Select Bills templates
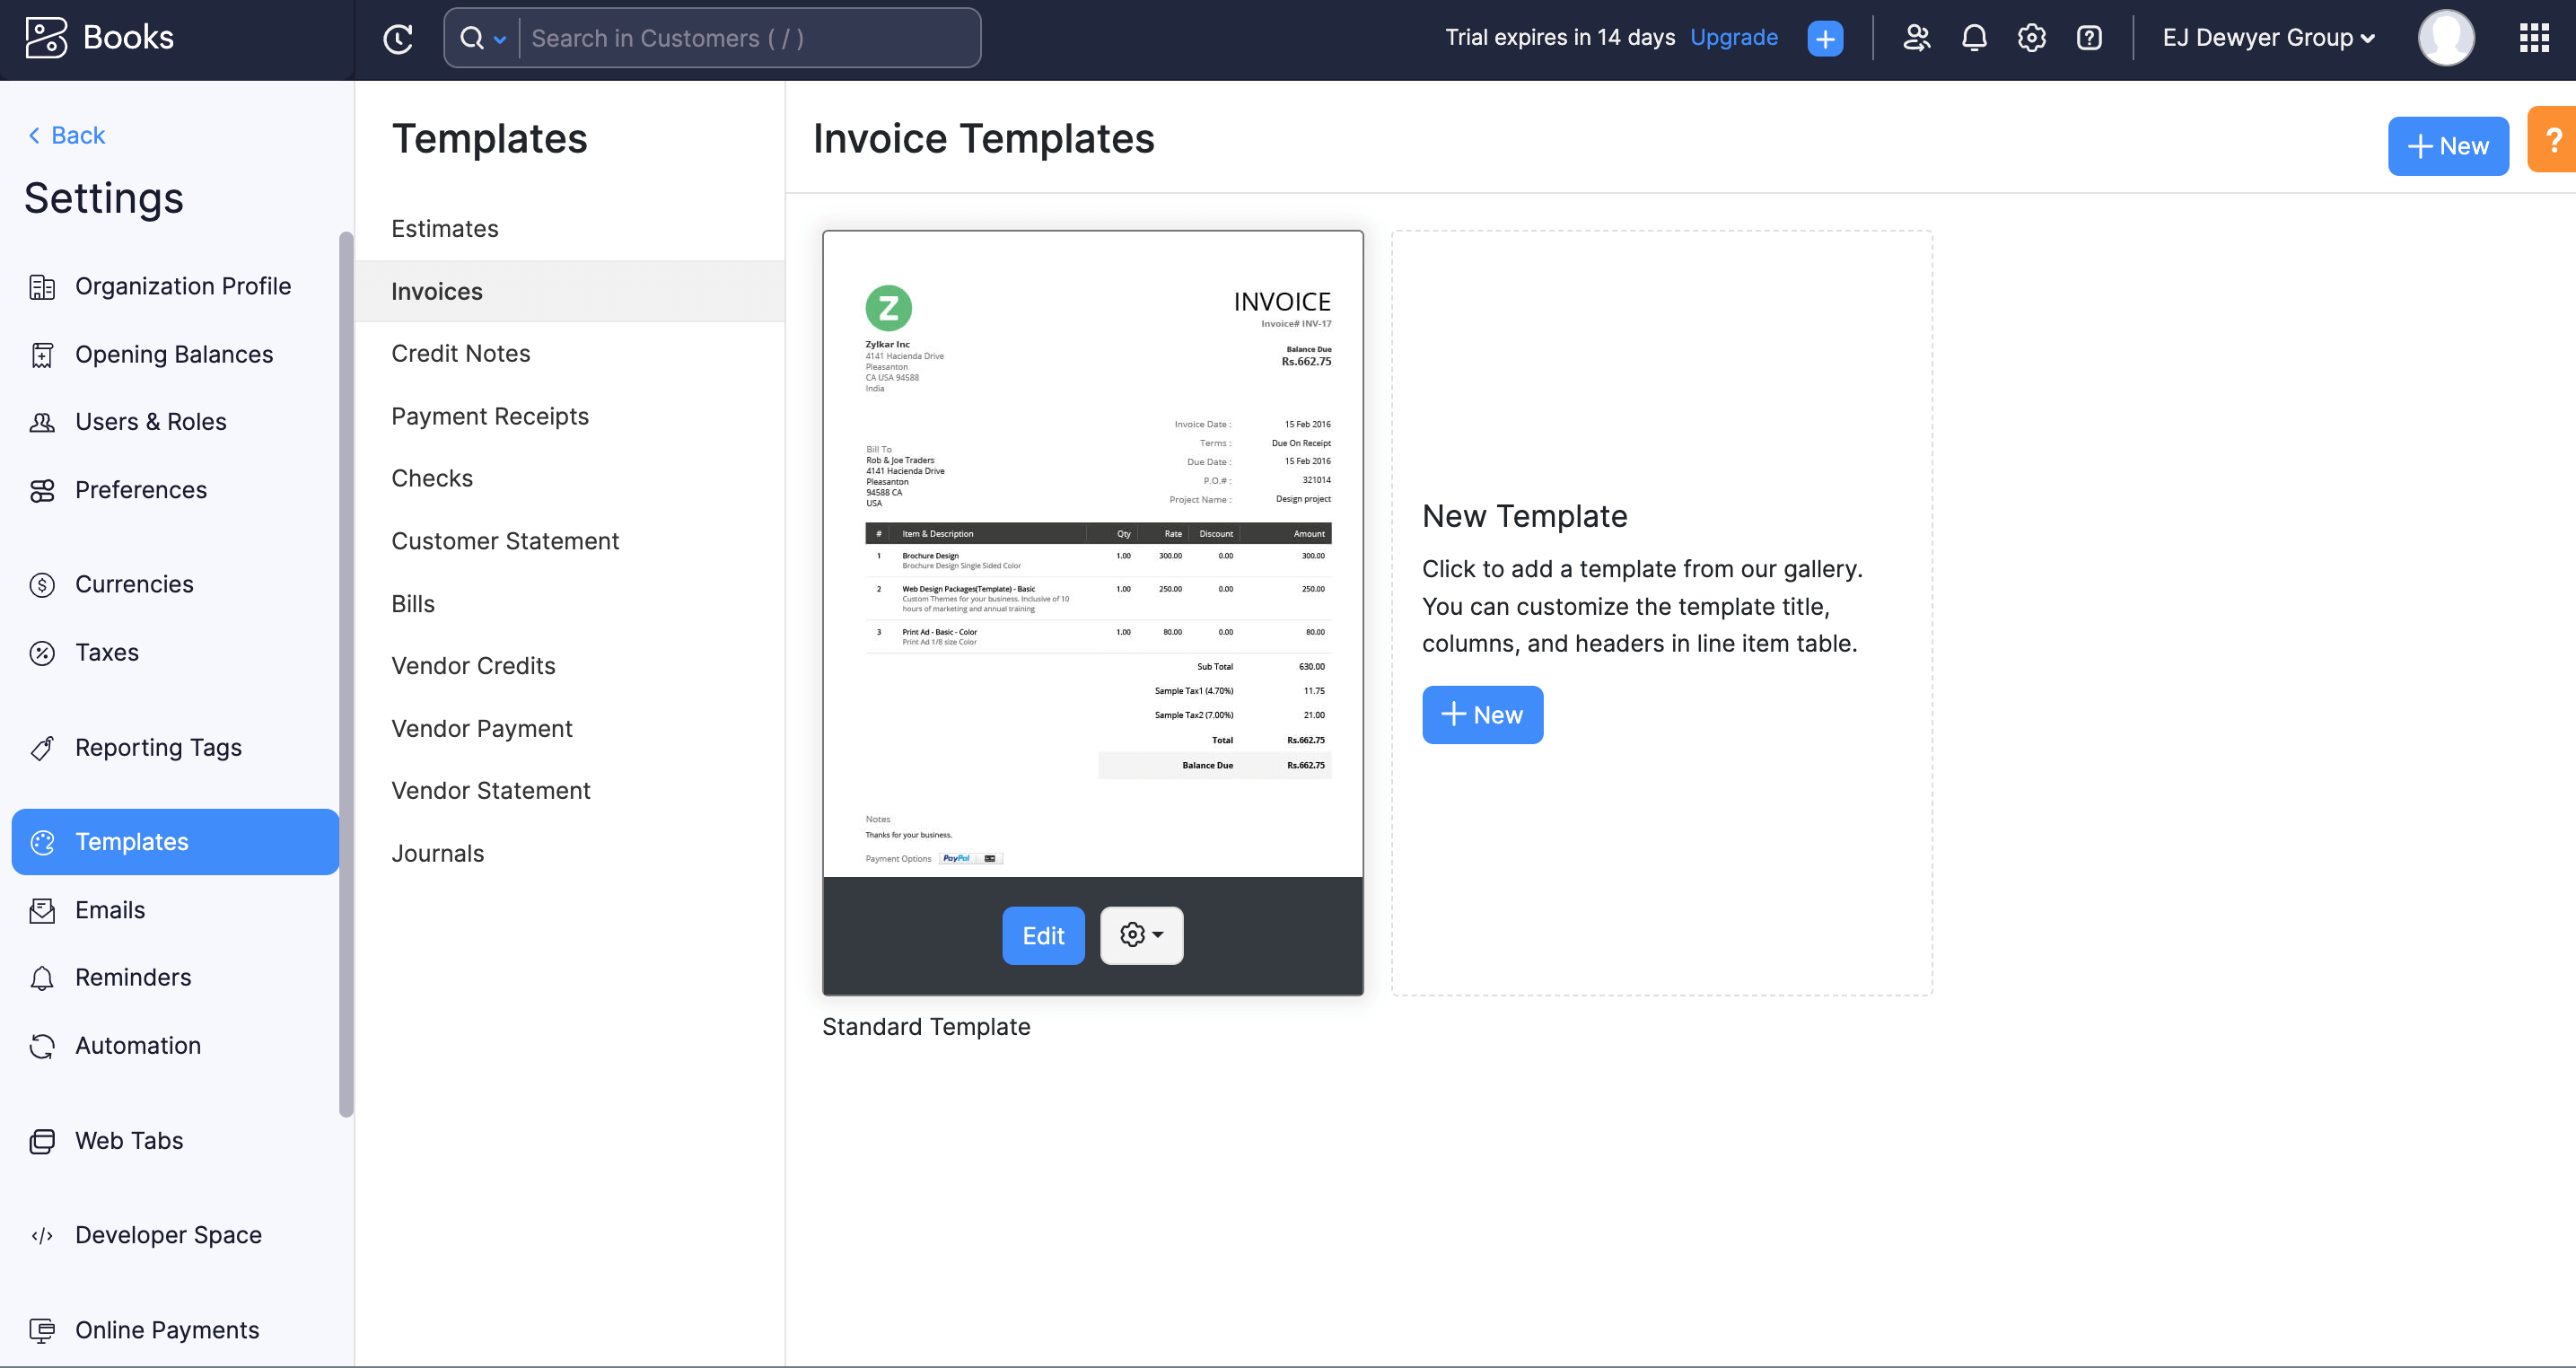The image size is (2576, 1368). click(570, 604)
